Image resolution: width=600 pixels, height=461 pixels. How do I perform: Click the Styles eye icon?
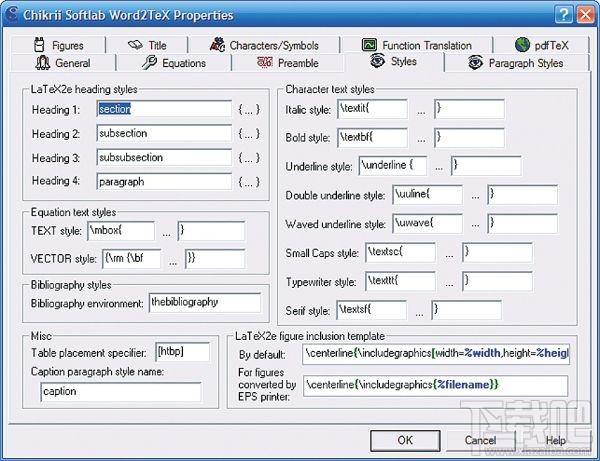click(x=377, y=60)
